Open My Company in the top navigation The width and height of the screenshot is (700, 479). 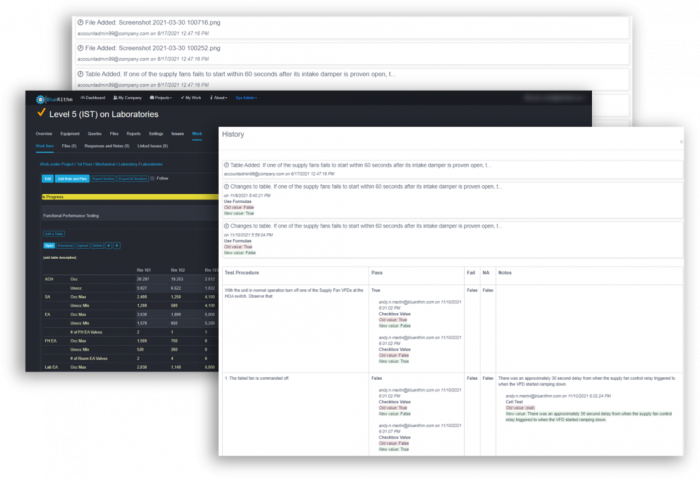[x=127, y=98]
